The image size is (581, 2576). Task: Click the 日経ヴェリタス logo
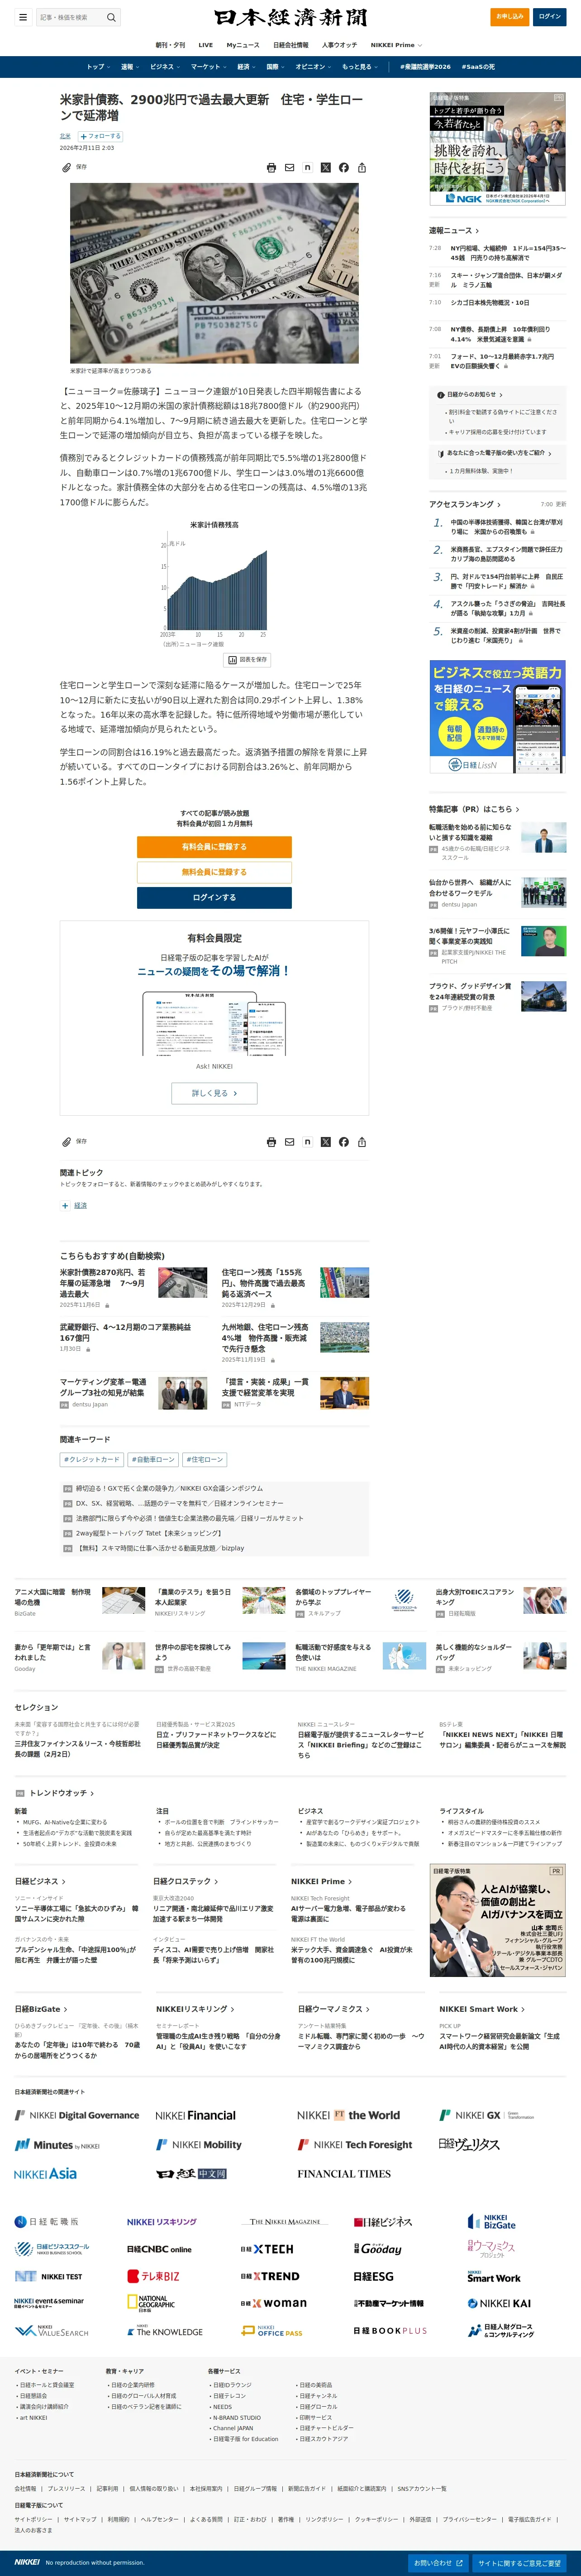coord(468,2144)
